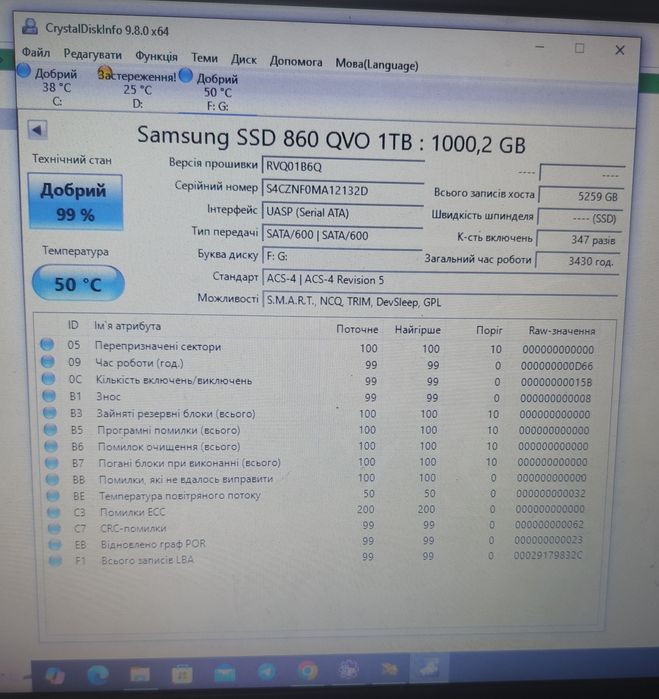Click the status icon of attribute C3
The image size is (659, 699).
pyautogui.click(x=54, y=512)
